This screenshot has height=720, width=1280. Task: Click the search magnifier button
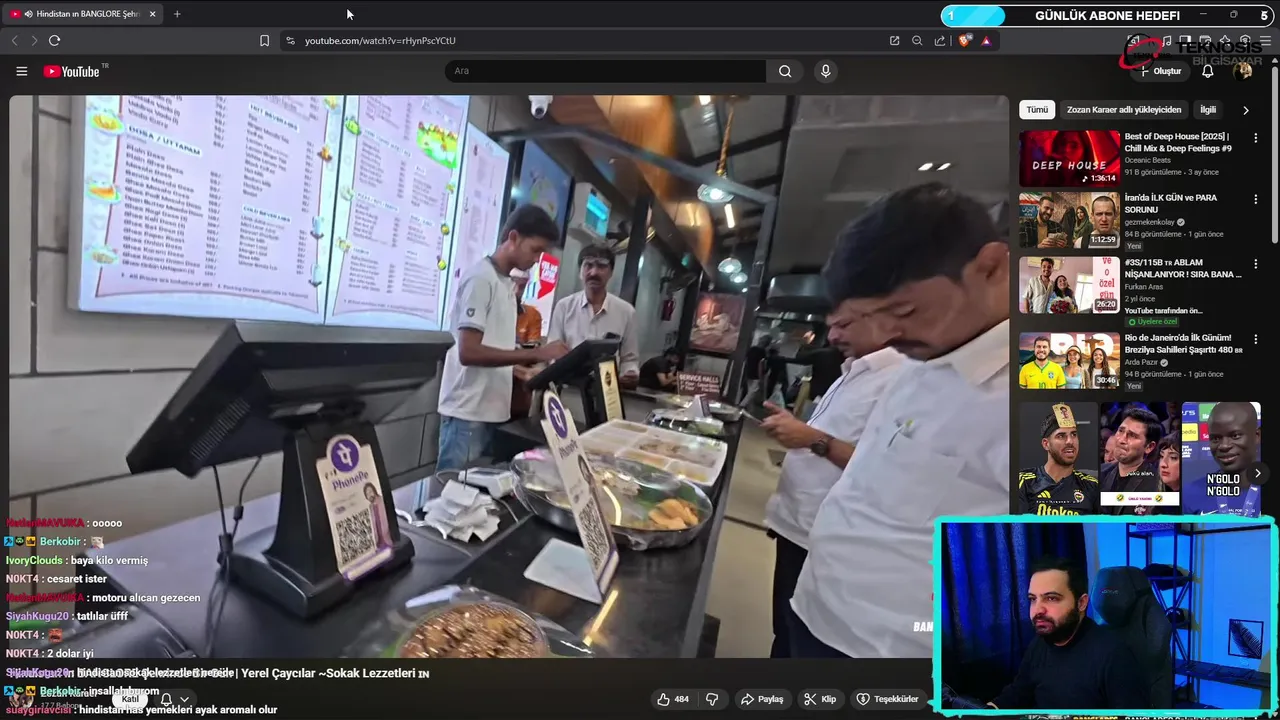coord(785,71)
